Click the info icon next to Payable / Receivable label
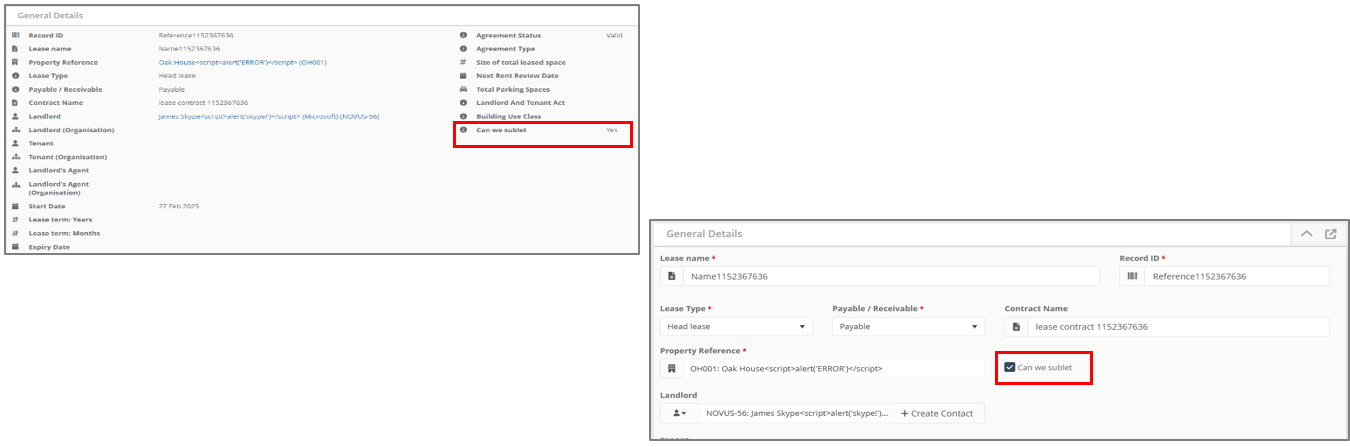Screen dimensions: 1350x447 coord(15,89)
